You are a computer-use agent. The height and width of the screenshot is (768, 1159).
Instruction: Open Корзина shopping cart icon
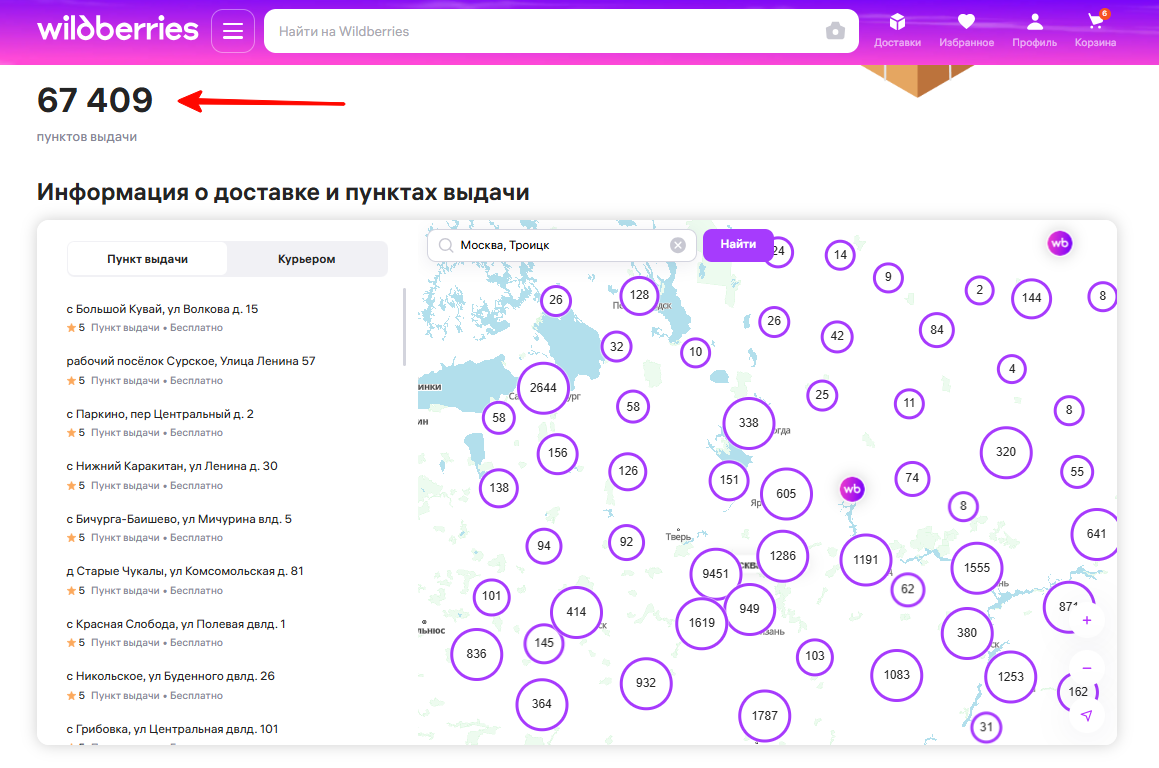[1095, 30]
